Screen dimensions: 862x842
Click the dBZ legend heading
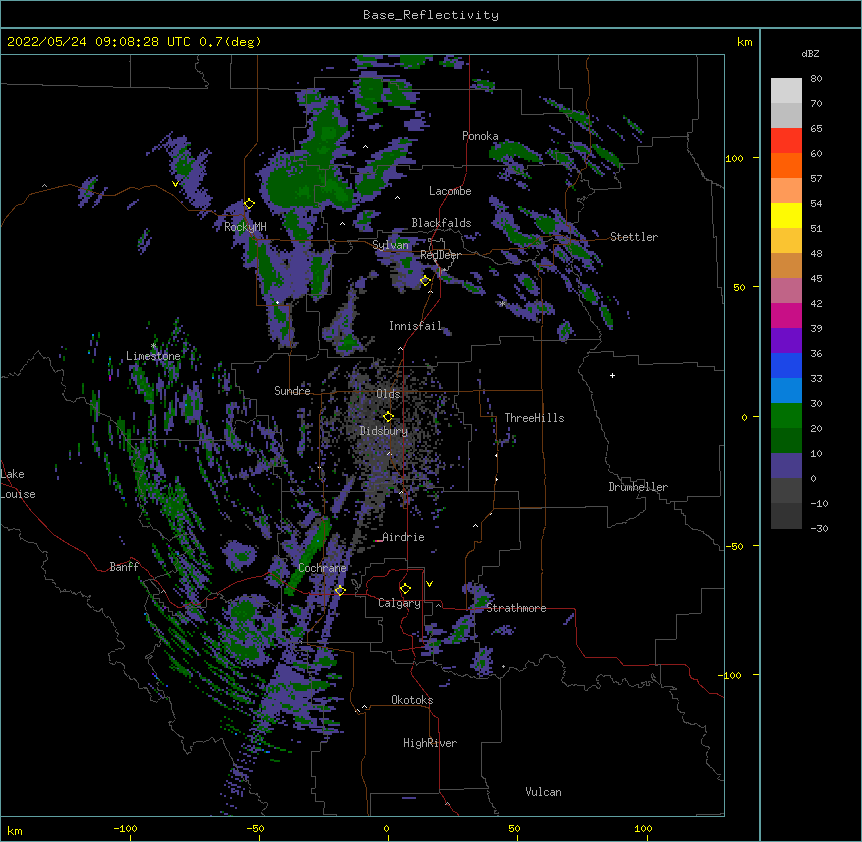[x=810, y=54]
